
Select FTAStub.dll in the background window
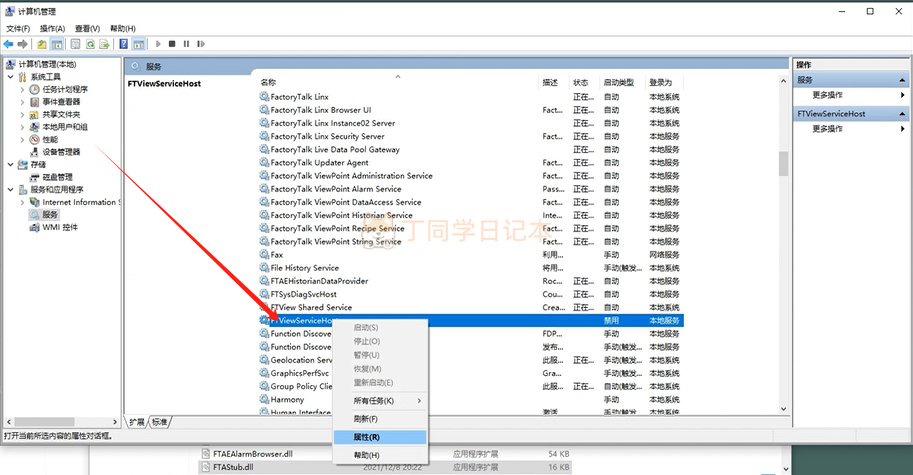pos(233,467)
